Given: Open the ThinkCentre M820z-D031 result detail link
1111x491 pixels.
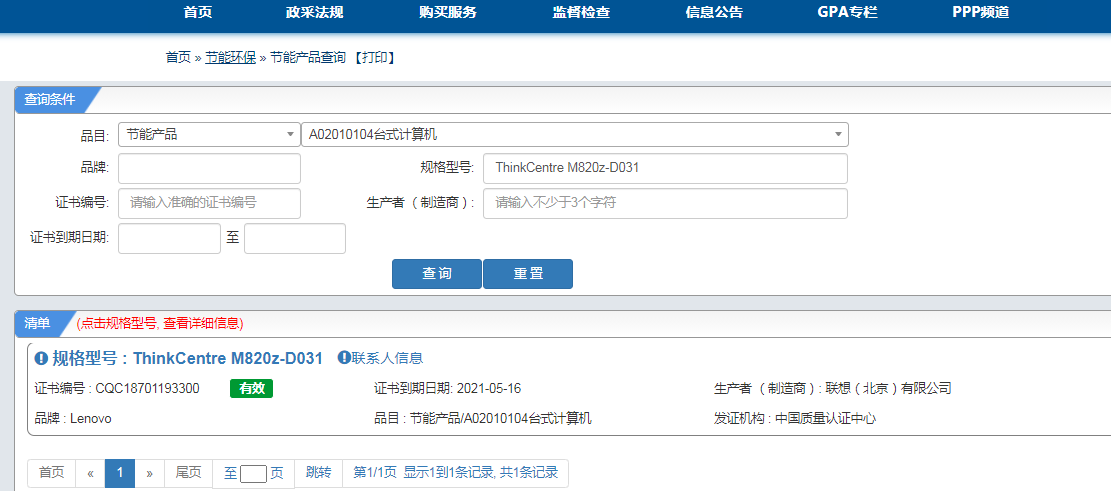Looking at the screenshot, I should (227, 358).
